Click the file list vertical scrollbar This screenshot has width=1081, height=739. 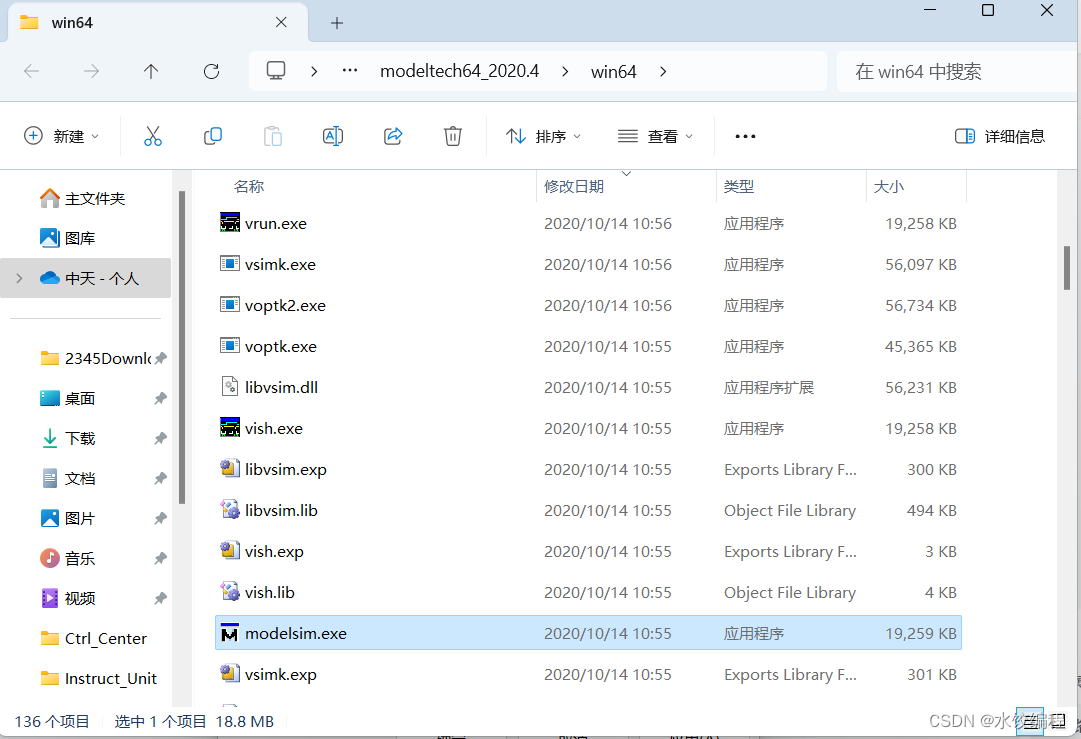pos(1067,268)
